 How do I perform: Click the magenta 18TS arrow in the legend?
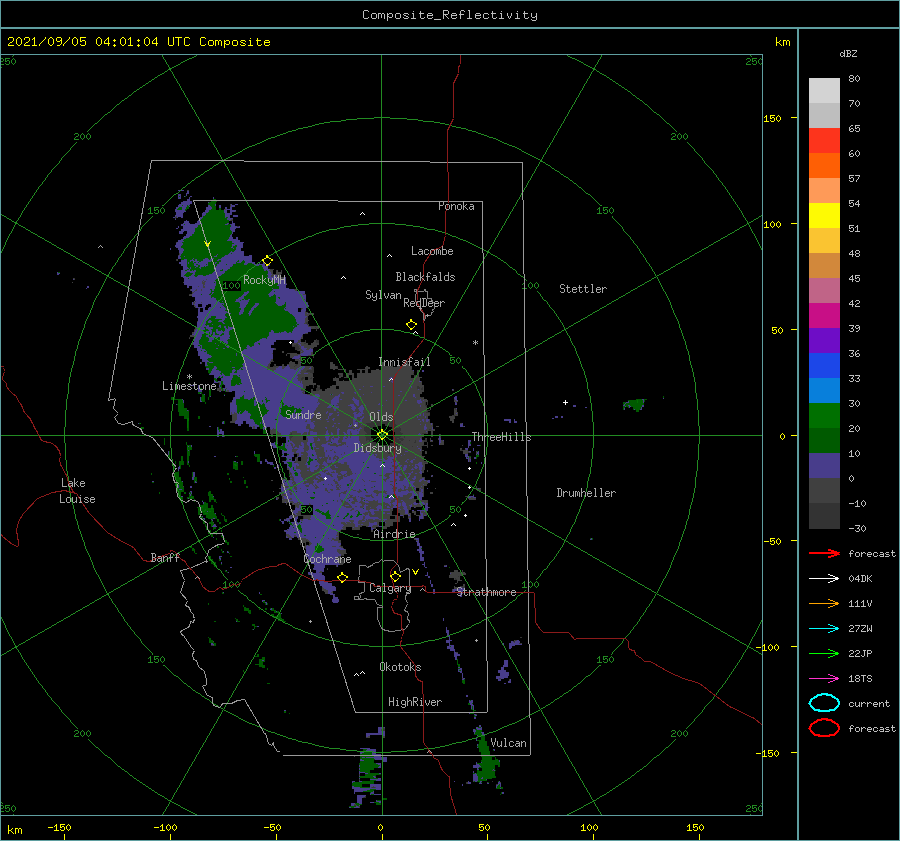pyautogui.click(x=824, y=679)
